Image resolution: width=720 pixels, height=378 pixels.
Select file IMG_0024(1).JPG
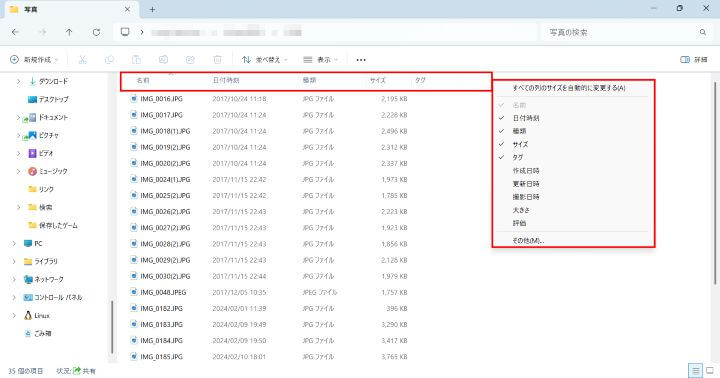(x=165, y=179)
